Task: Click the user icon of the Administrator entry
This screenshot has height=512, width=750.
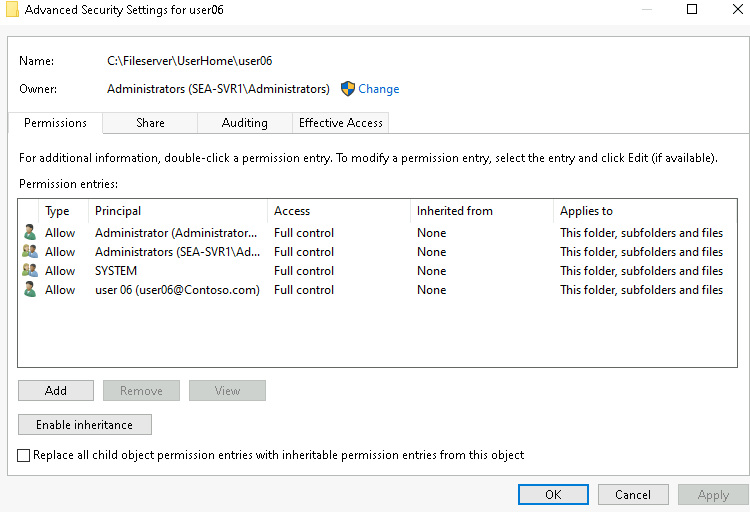Action: pyautogui.click(x=30, y=233)
